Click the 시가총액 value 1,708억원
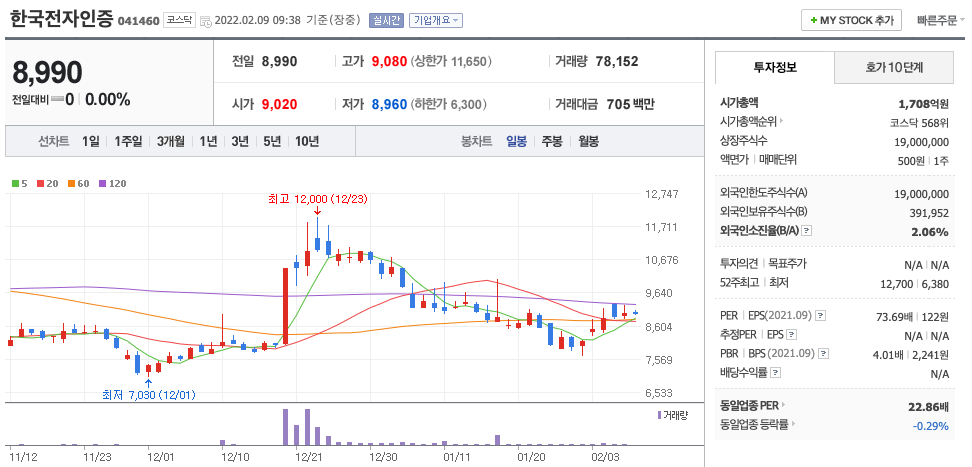Viewport: 972px width, 467px height. pyautogui.click(x=924, y=103)
